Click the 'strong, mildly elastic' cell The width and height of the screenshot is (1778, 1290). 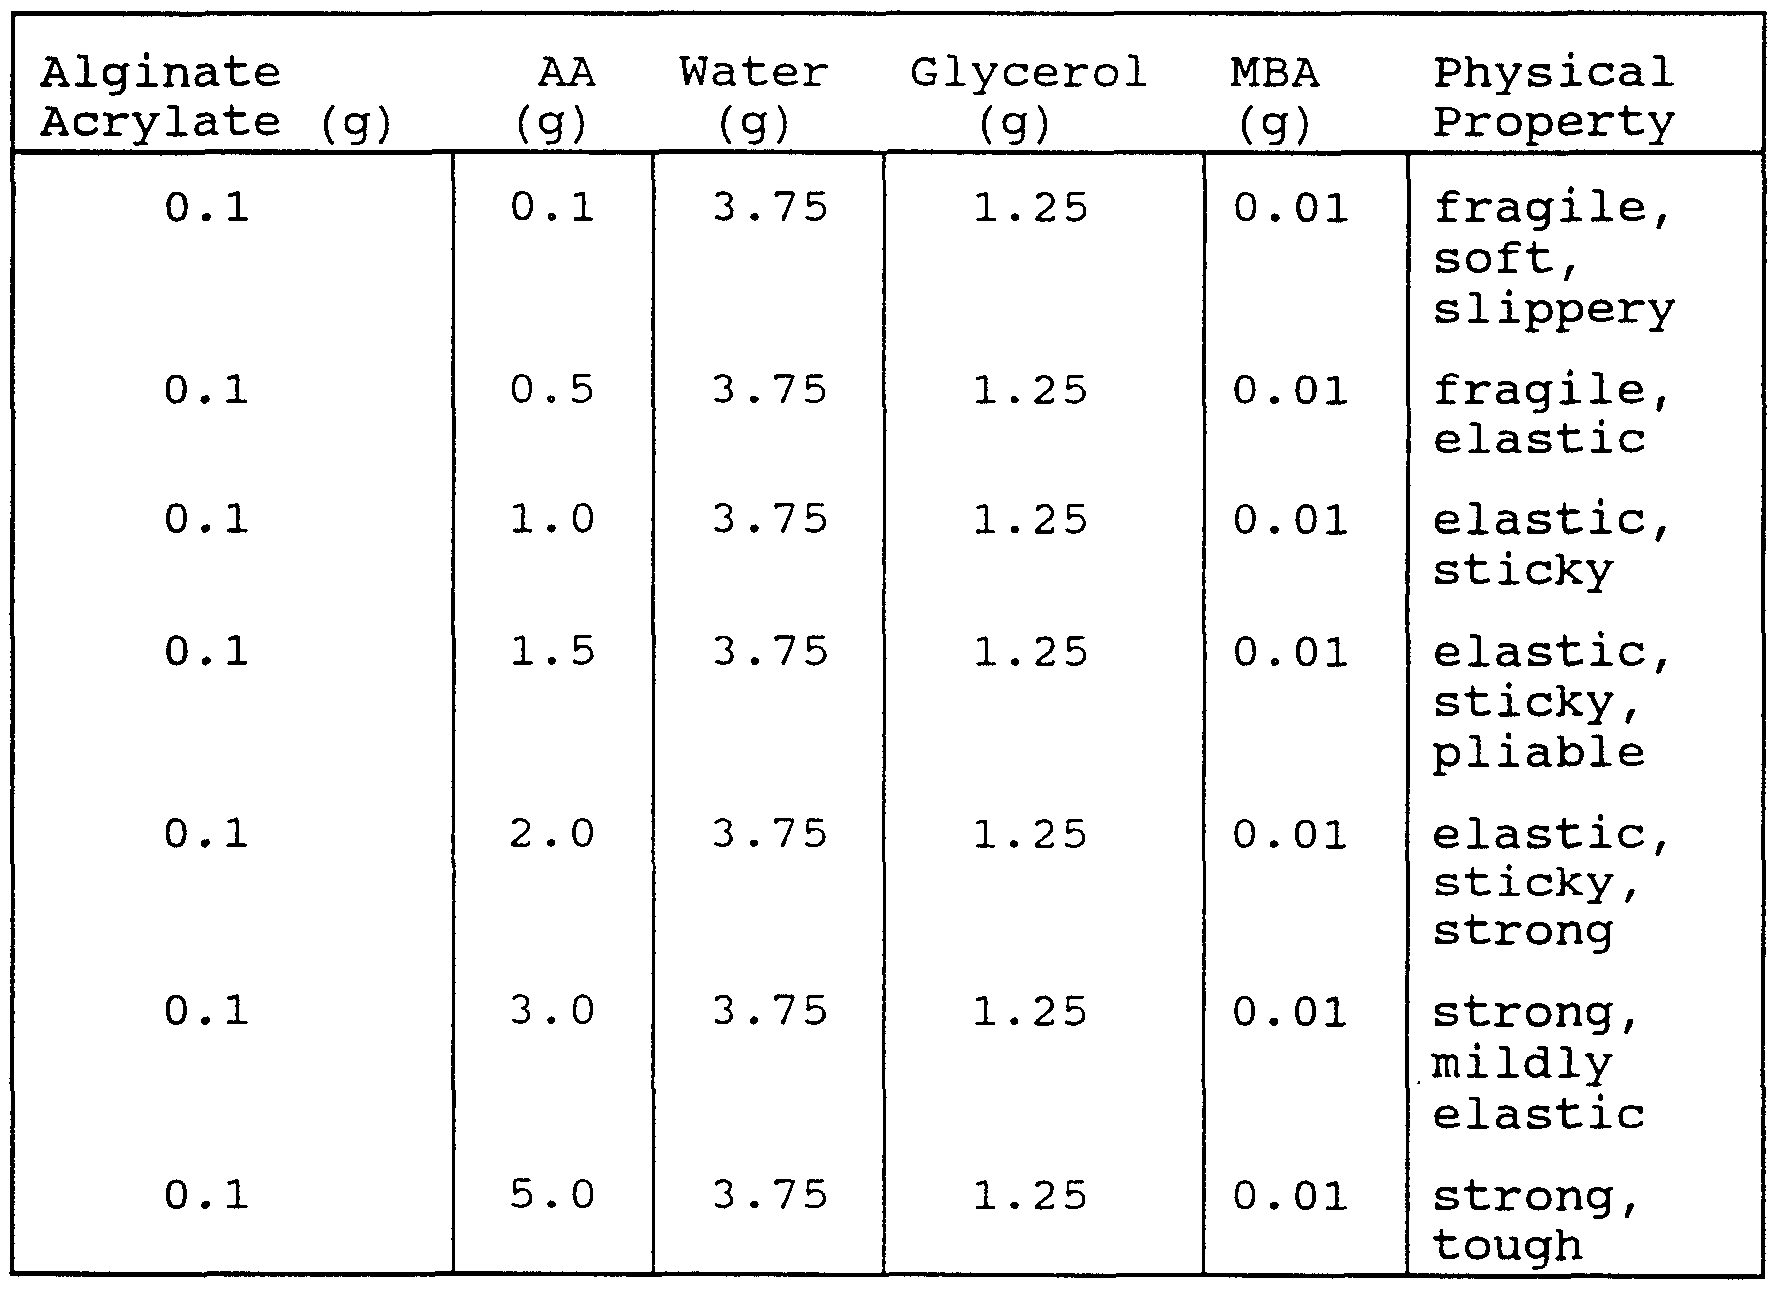click(x=1540, y=1063)
